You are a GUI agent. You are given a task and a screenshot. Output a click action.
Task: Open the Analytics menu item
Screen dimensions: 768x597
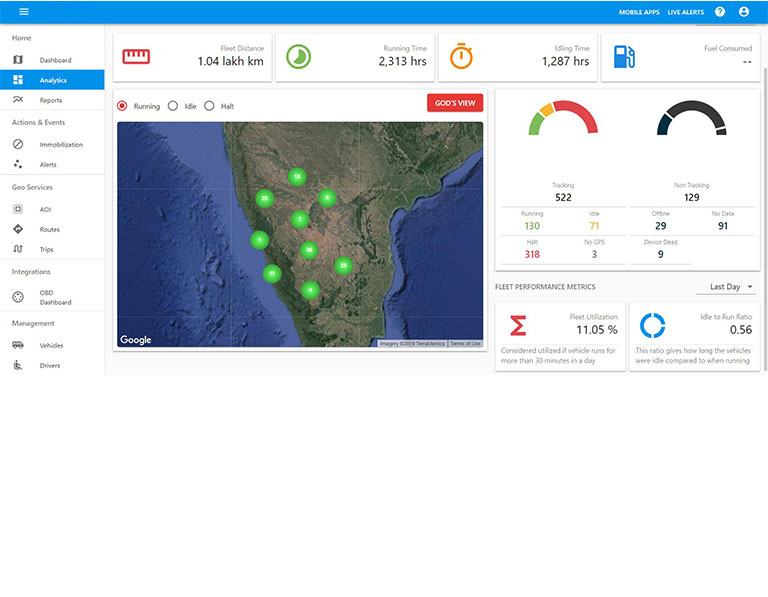coord(53,80)
